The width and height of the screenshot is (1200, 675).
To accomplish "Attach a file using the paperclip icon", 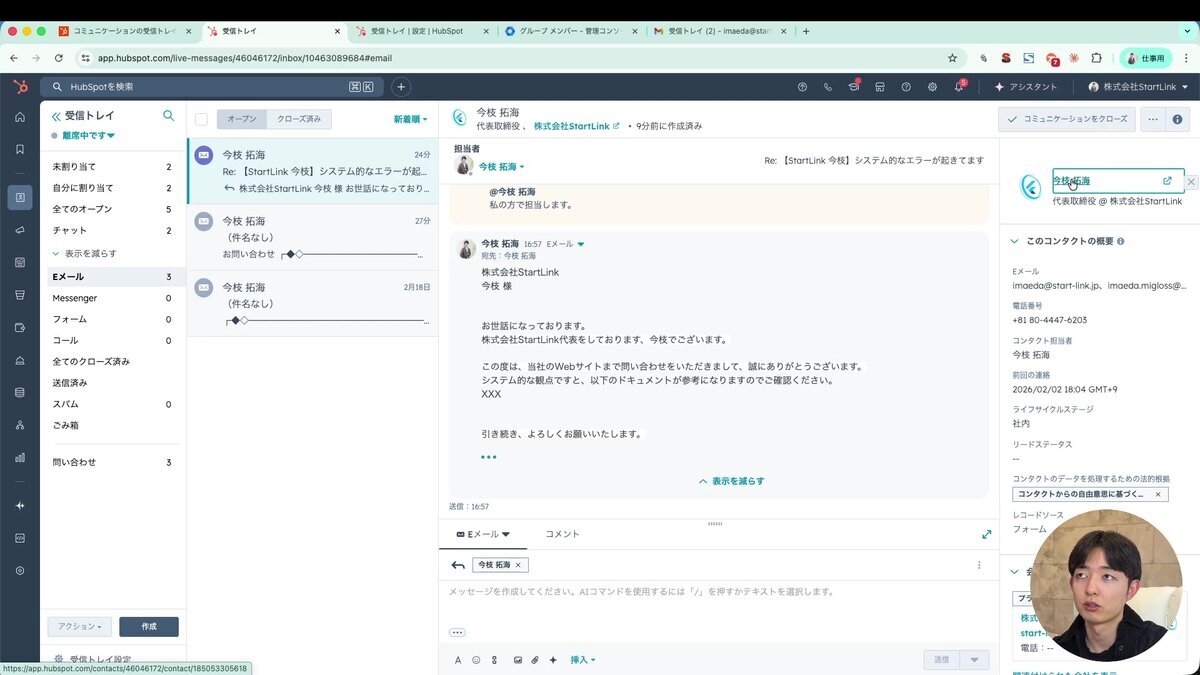I will pos(535,660).
